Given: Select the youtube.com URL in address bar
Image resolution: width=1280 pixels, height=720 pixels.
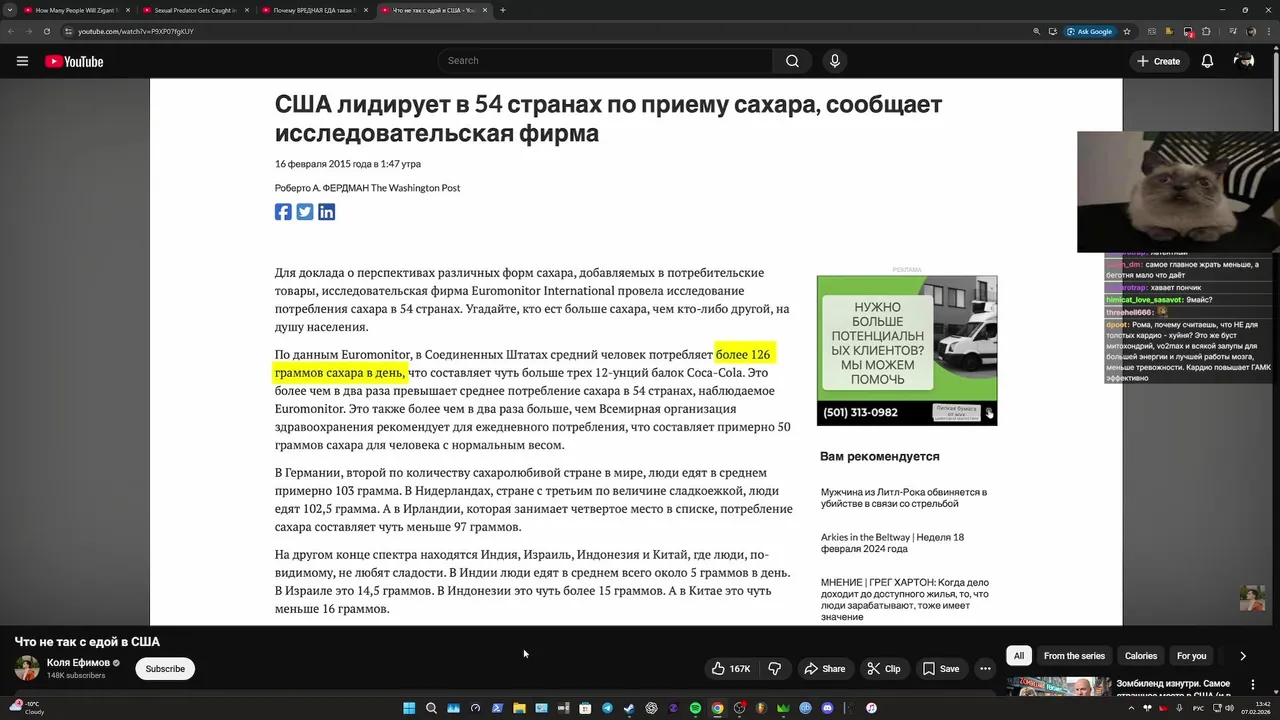Looking at the screenshot, I should [136, 31].
